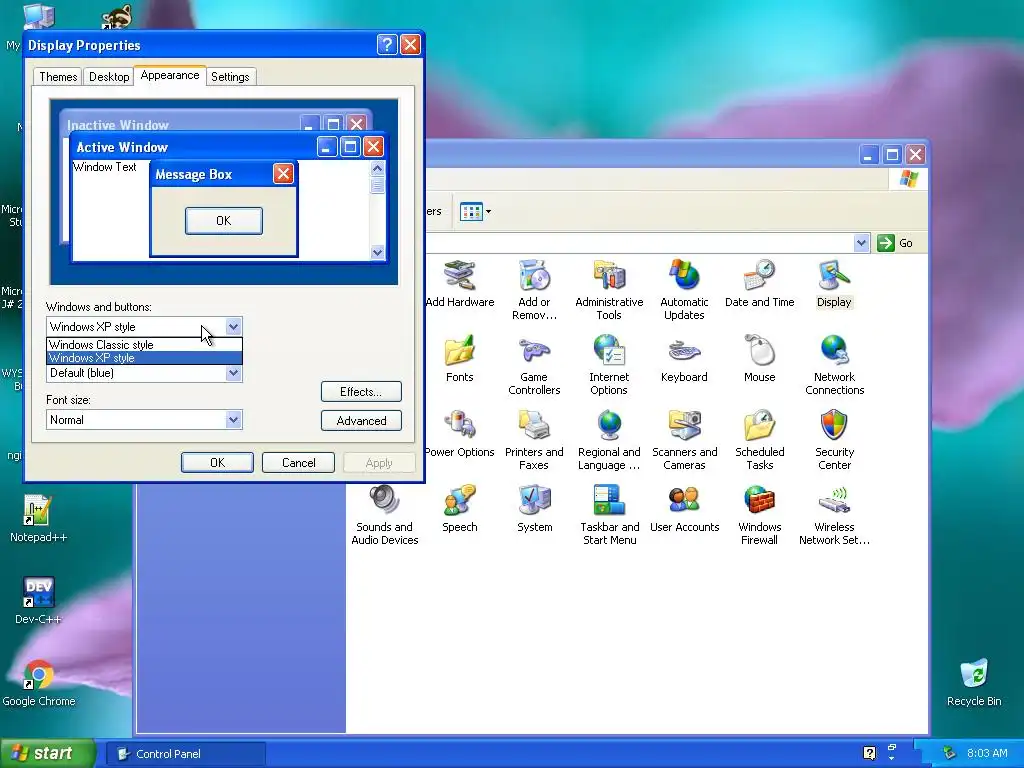Select the Appearance tab
Viewport: 1024px width, 768px height.
click(170, 75)
